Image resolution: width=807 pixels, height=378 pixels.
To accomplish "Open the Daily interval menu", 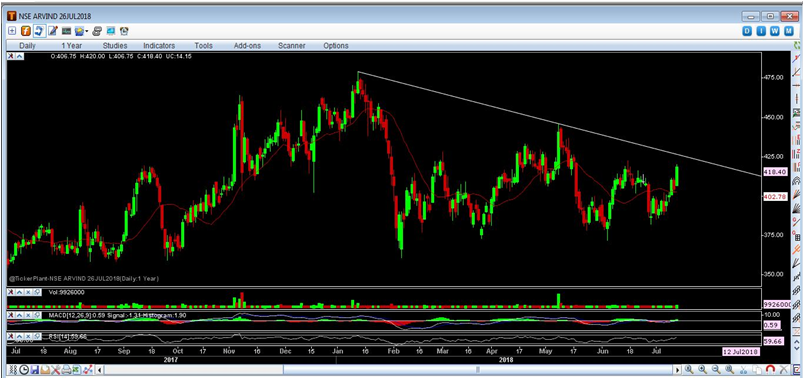I will pyautogui.click(x=27, y=46).
